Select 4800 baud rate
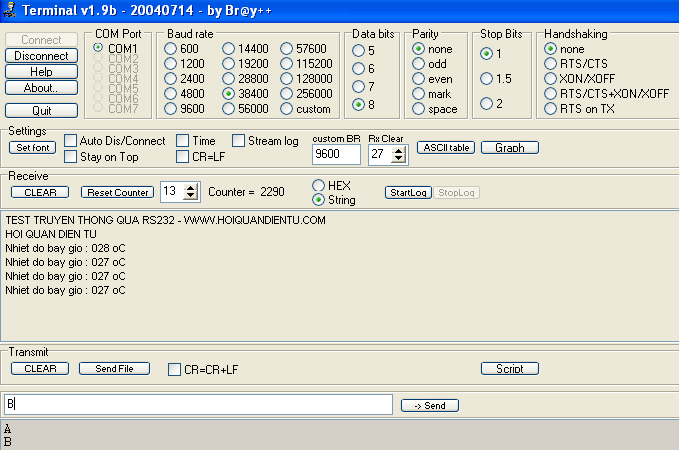Image resolution: width=679 pixels, height=450 pixels. pos(171,94)
